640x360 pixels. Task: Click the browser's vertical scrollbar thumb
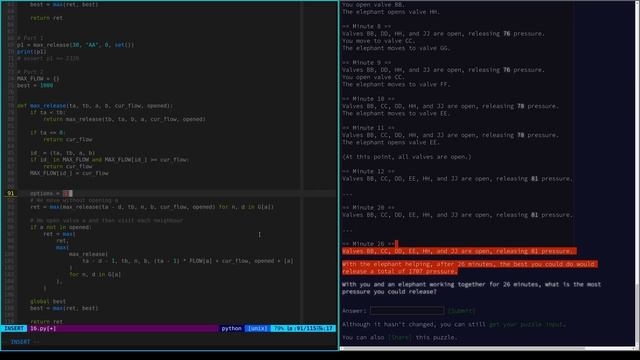637,314
